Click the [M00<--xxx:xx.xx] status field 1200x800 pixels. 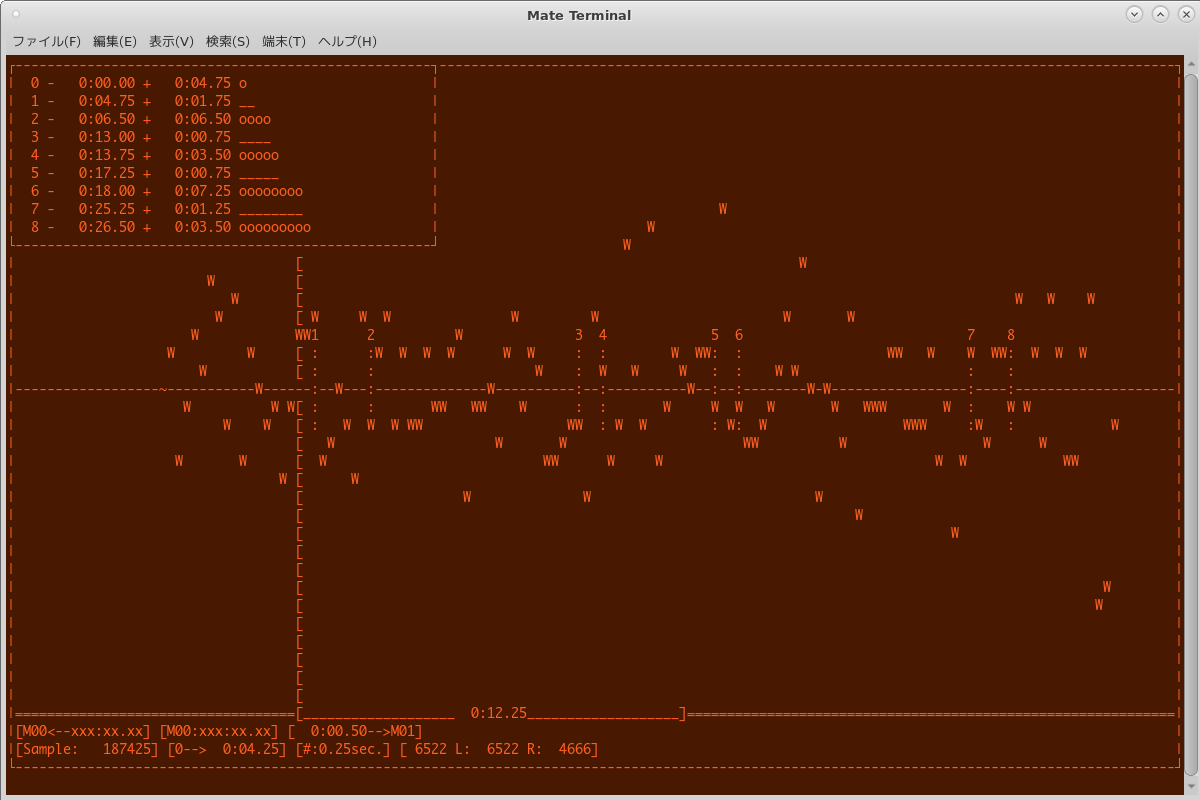(x=83, y=731)
